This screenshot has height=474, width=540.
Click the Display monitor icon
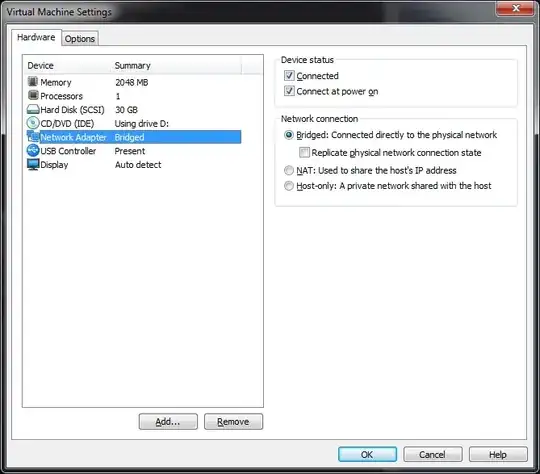33,164
